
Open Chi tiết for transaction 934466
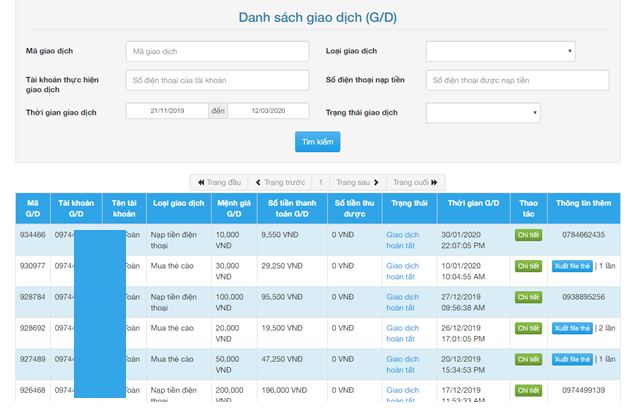click(x=528, y=235)
